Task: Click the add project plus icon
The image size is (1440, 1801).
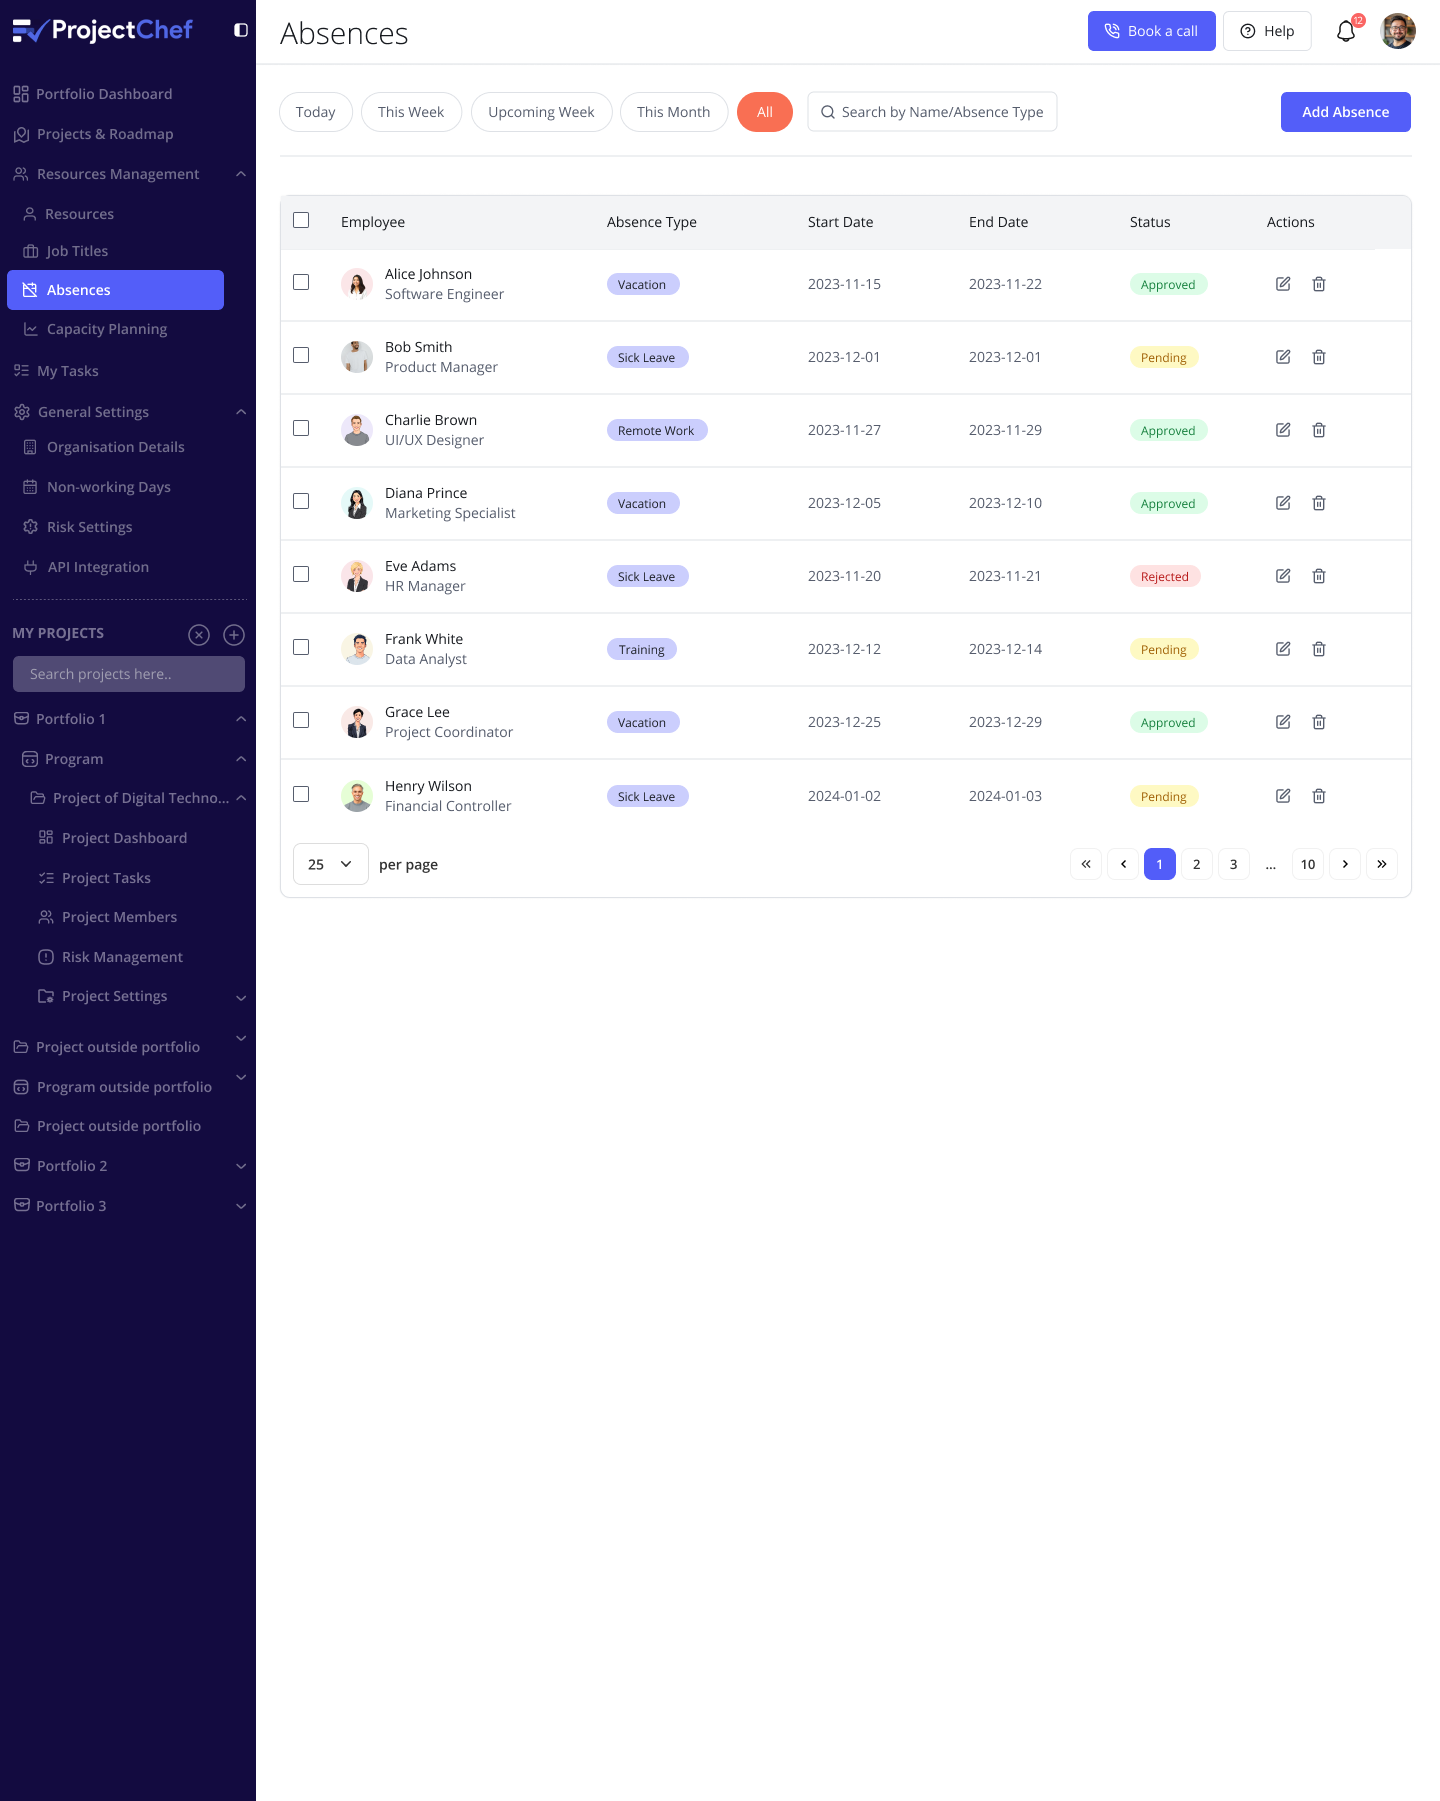Action: pos(234,634)
